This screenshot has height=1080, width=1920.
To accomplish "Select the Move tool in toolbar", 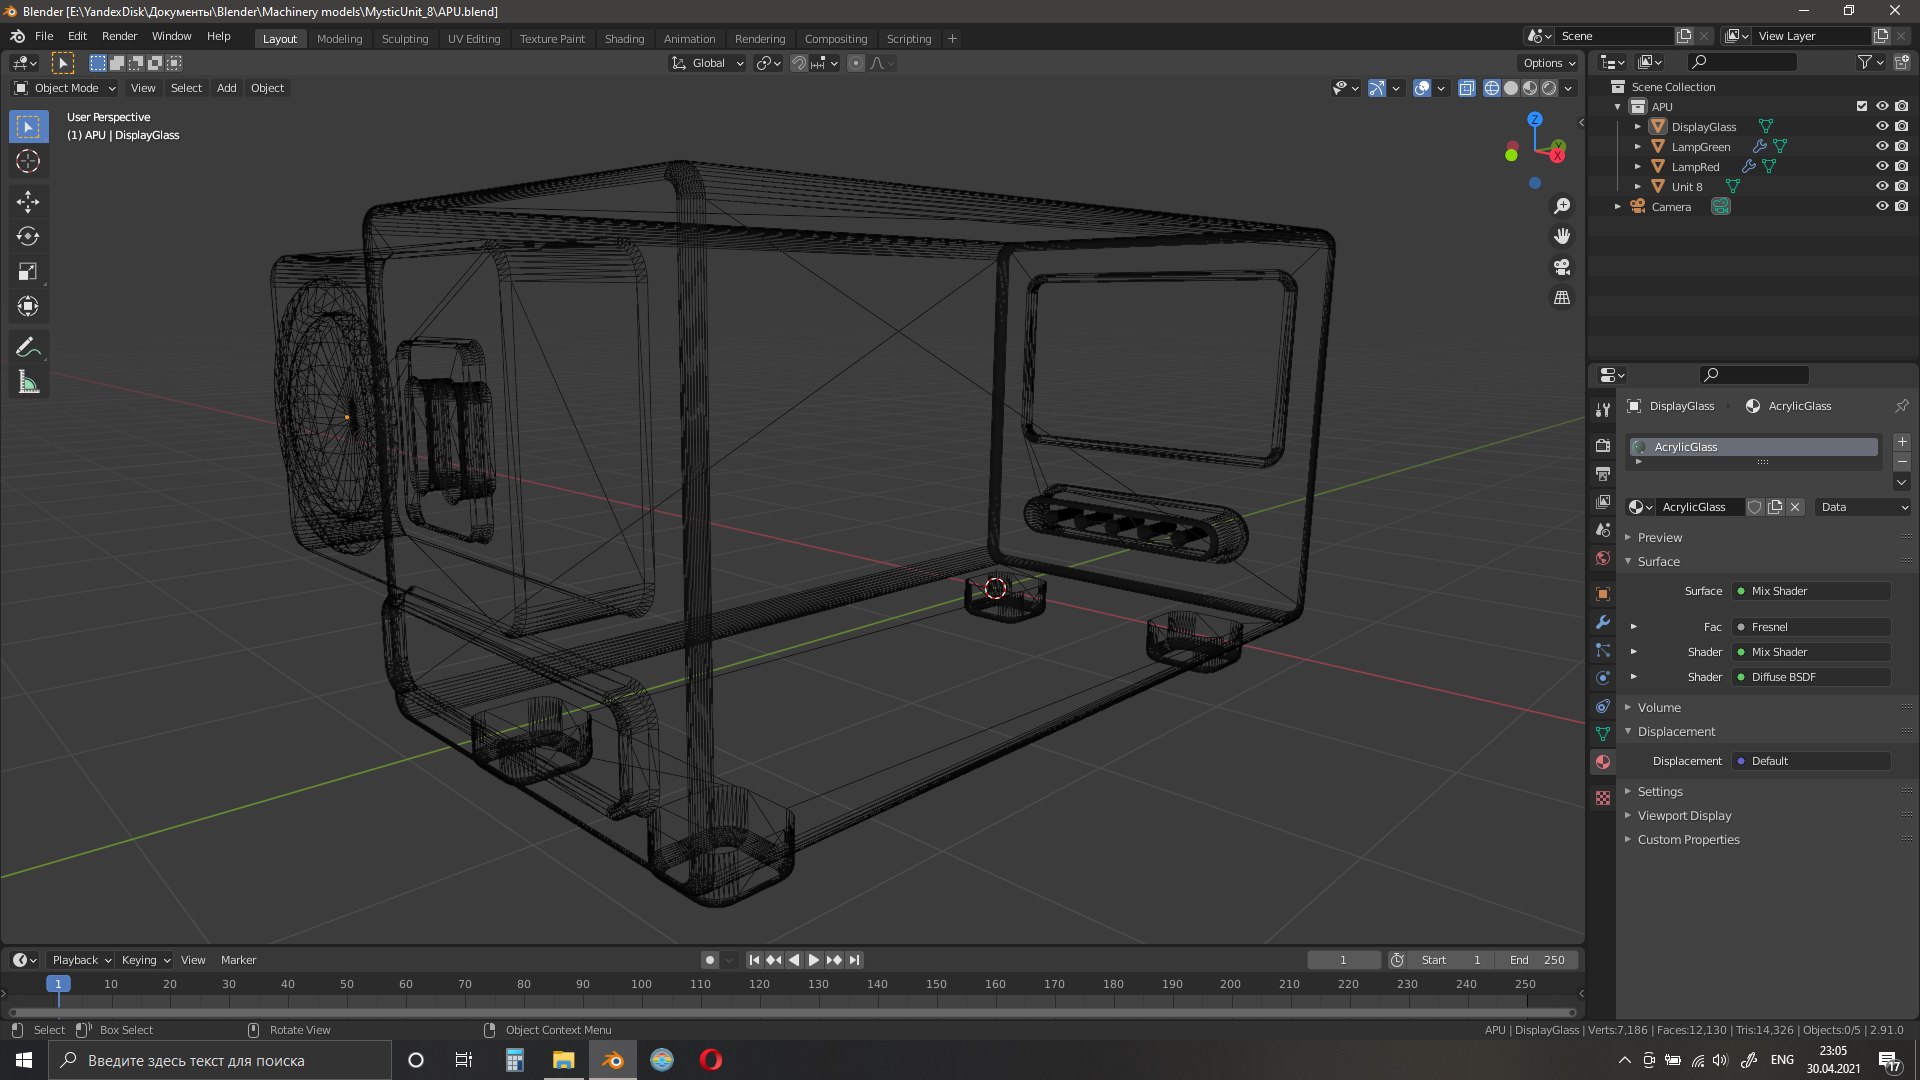I will 28,202.
